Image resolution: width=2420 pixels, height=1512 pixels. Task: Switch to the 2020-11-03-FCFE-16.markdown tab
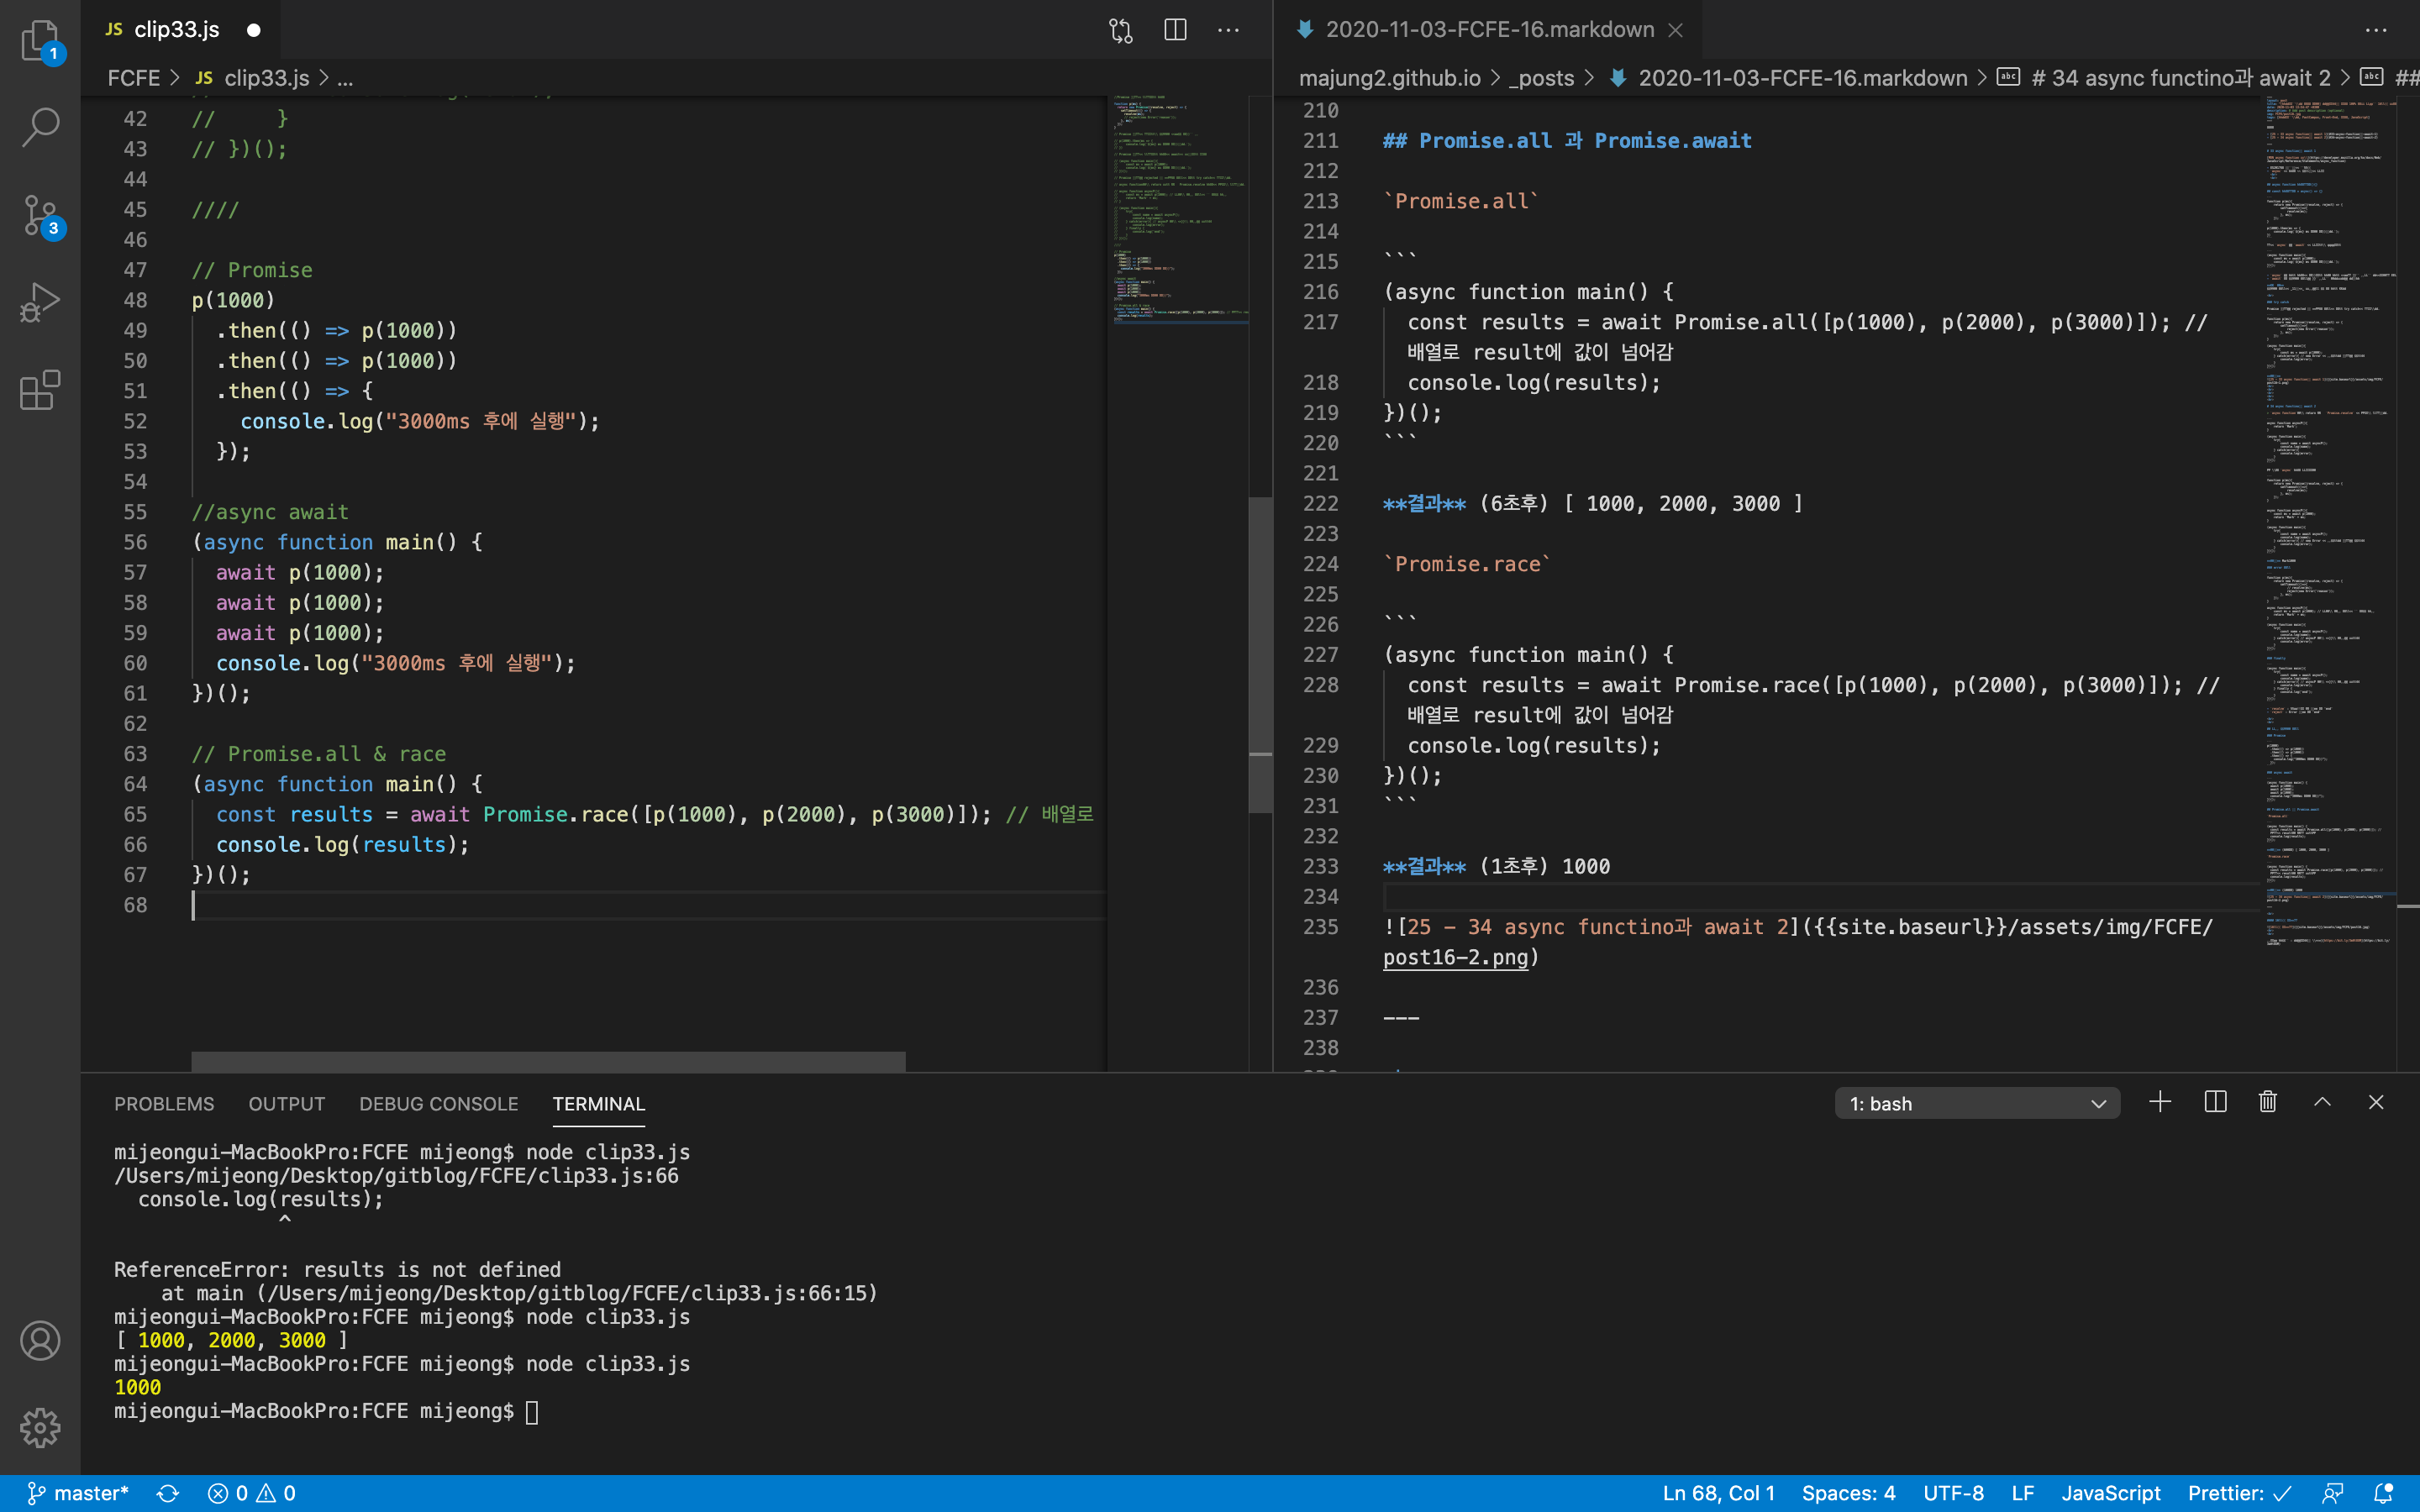[x=1489, y=30]
